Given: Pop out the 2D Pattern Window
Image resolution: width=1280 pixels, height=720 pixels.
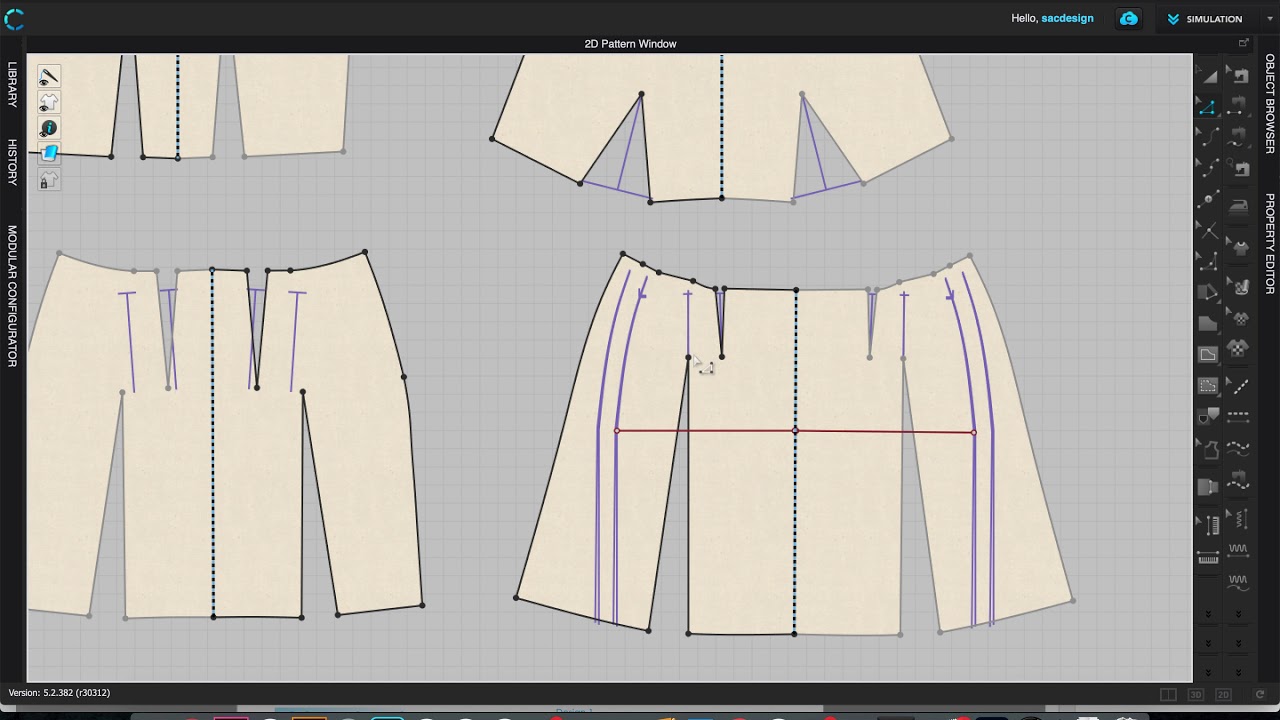Looking at the screenshot, I should coord(1243,43).
